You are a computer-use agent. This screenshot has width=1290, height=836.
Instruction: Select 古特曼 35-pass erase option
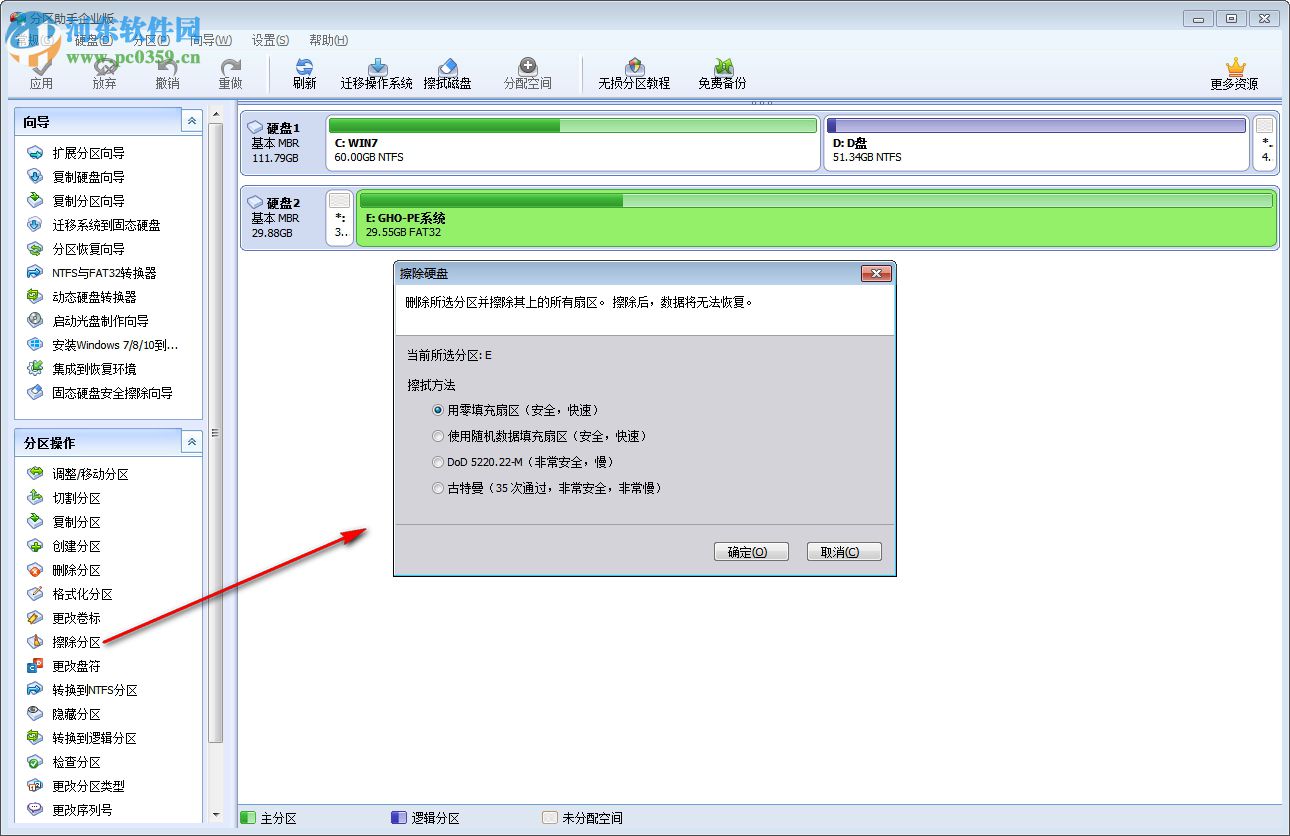click(x=437, y=488)
